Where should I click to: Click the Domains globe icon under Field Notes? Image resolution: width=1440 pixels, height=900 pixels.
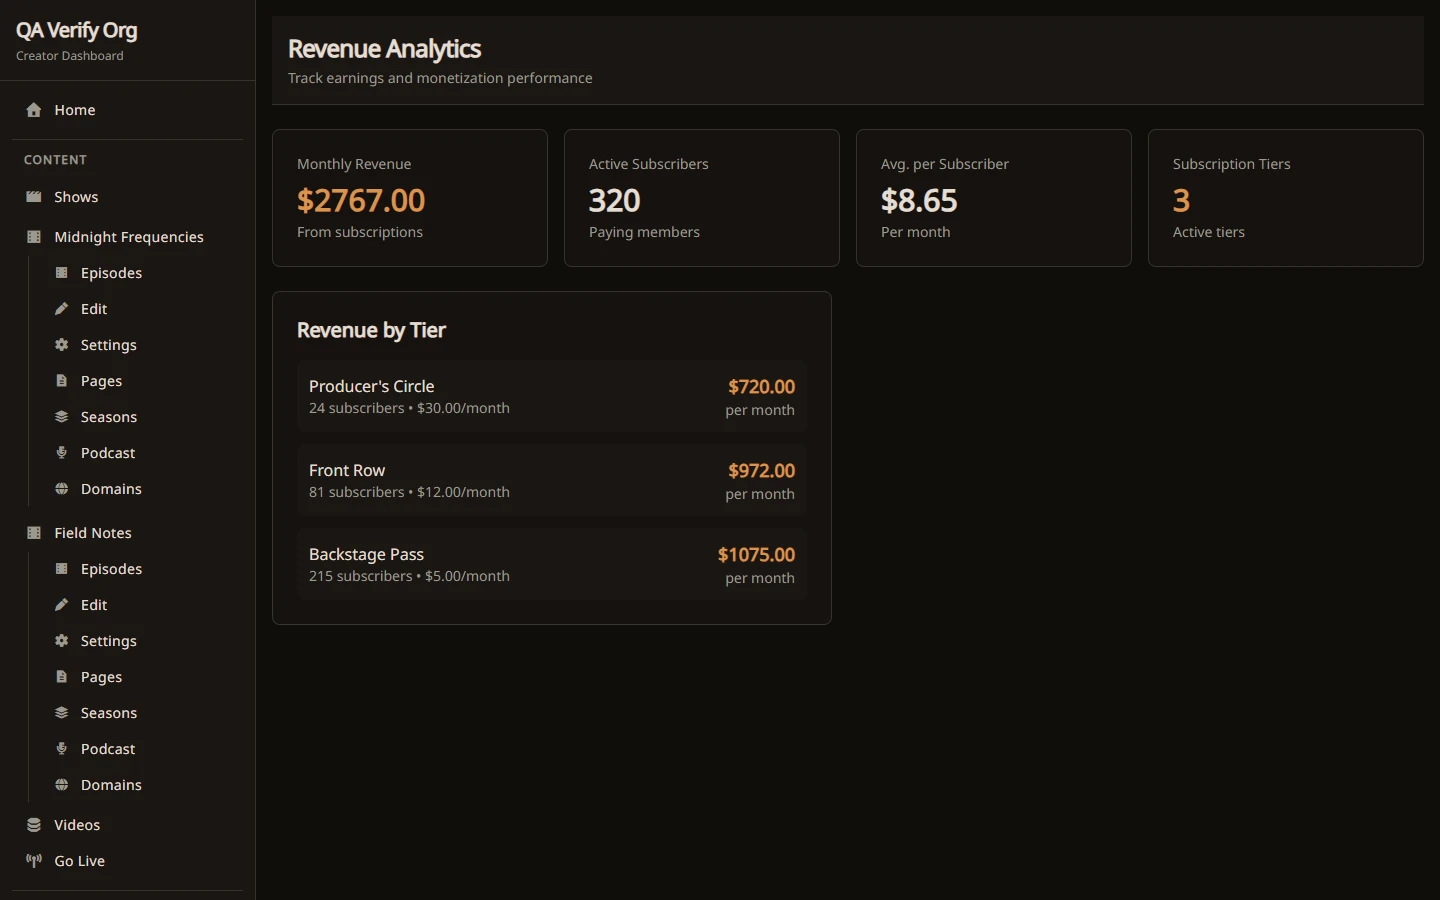coord(61,785)
